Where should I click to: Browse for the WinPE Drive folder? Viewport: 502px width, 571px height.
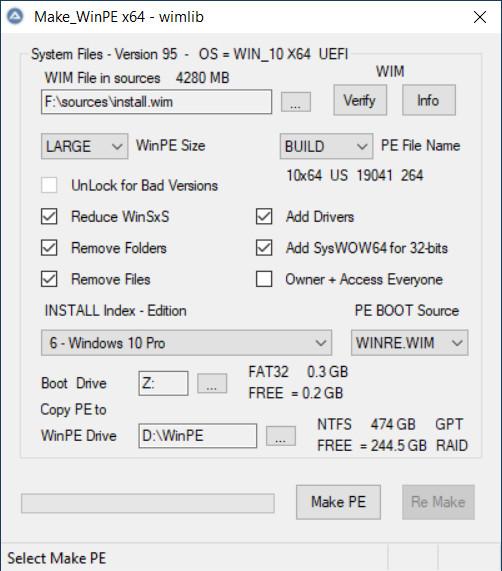point(281,436)
